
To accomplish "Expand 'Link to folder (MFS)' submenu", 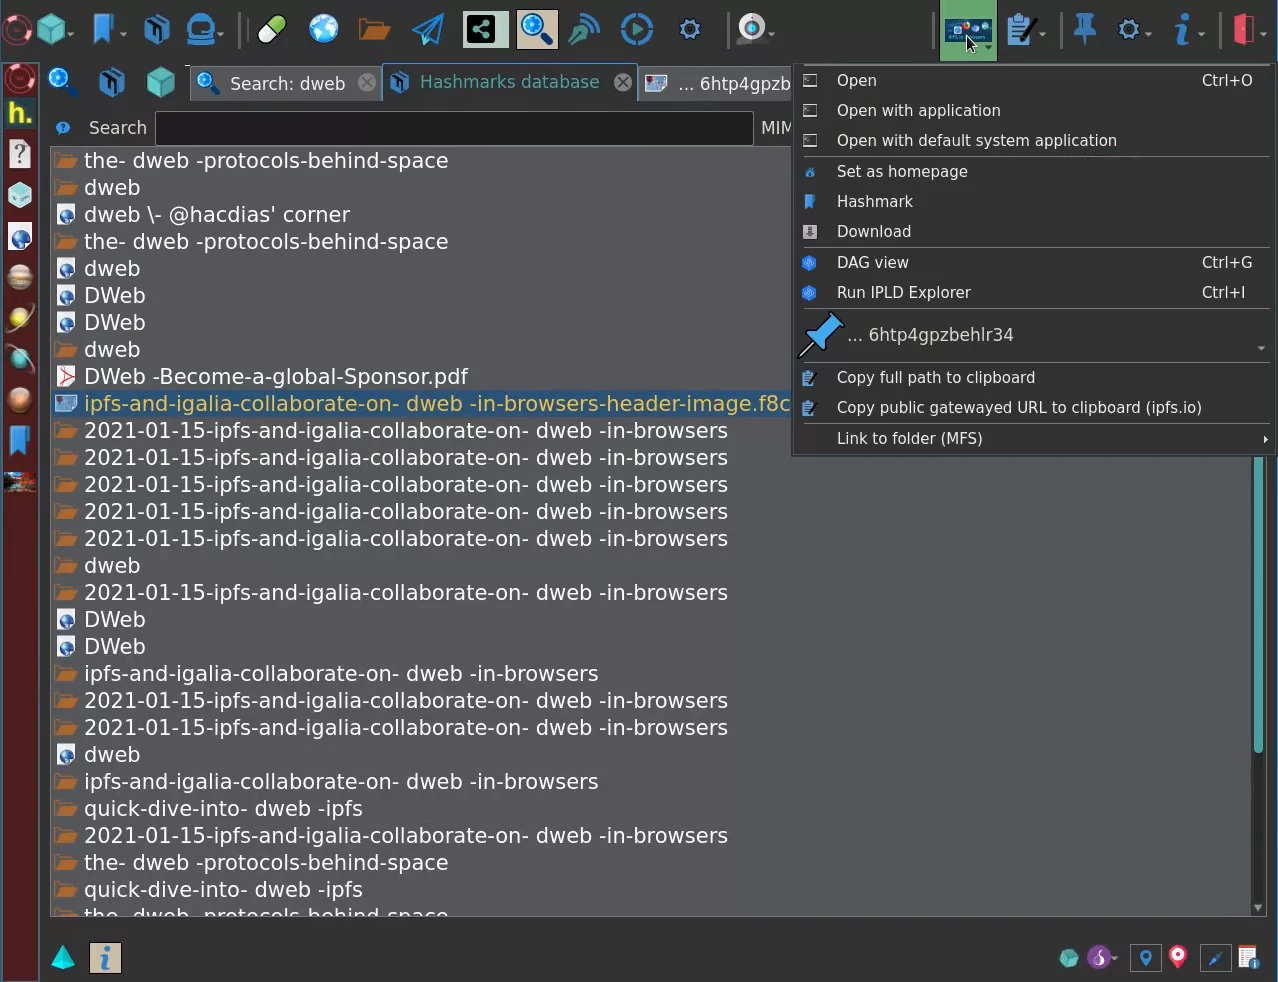I will click(x=1035, y=439).
